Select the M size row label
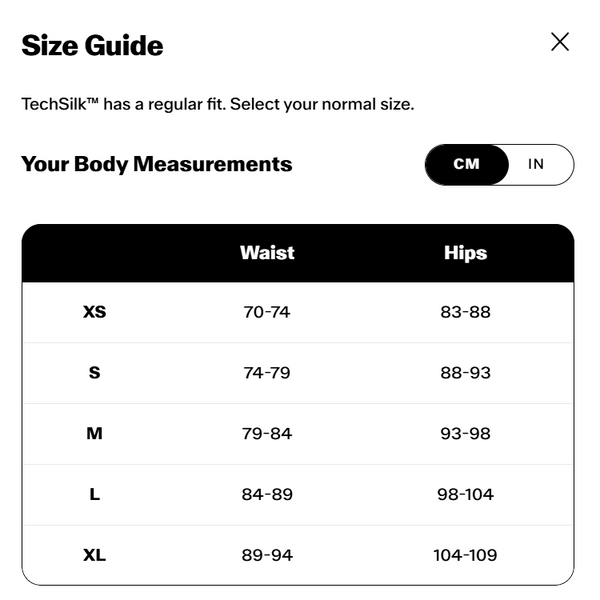The width and height of the screenshot is (600, 600). 95,434
